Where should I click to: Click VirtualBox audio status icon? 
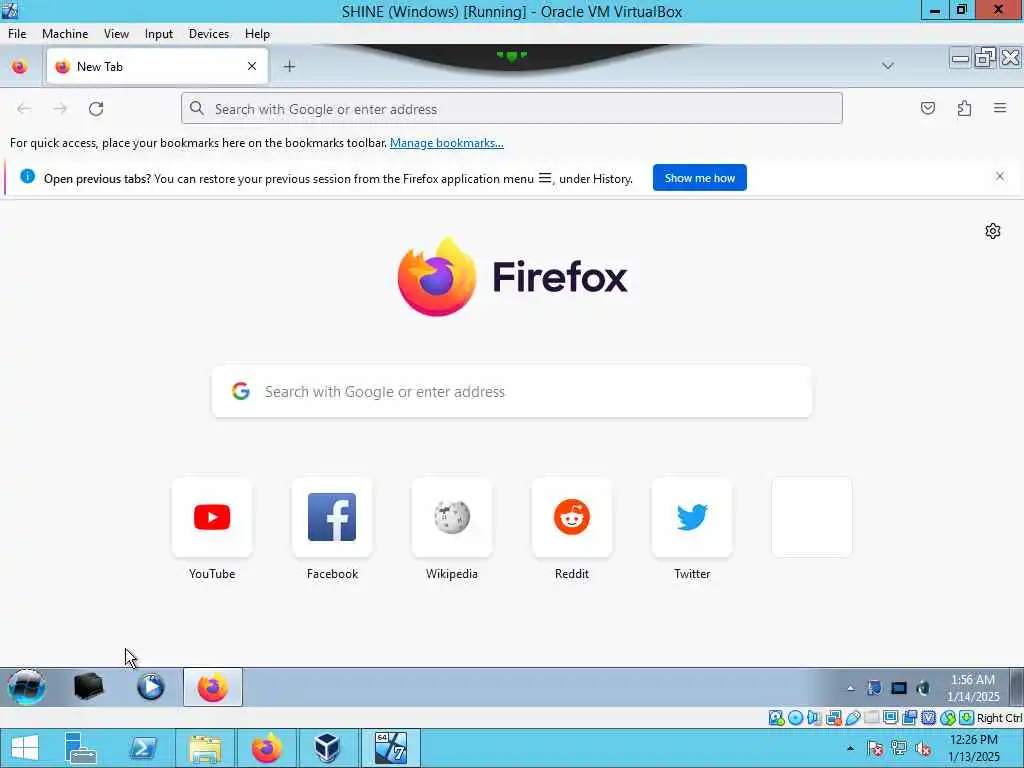(814, 718)
